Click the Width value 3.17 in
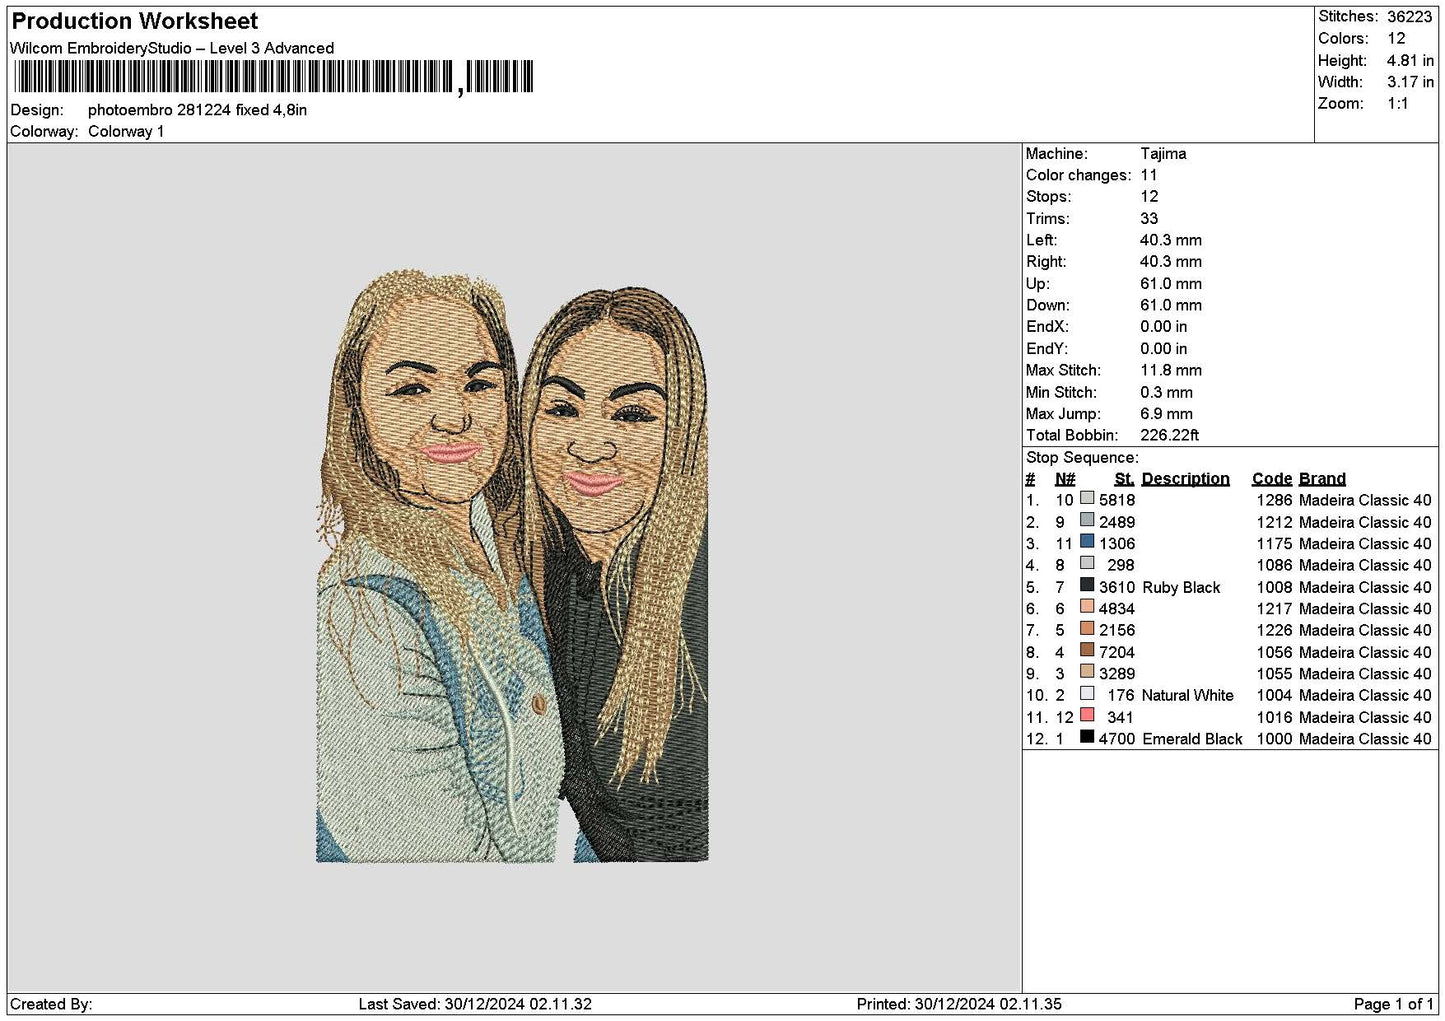Viewport: 1445px width, 1021px height. (1410, 82)
